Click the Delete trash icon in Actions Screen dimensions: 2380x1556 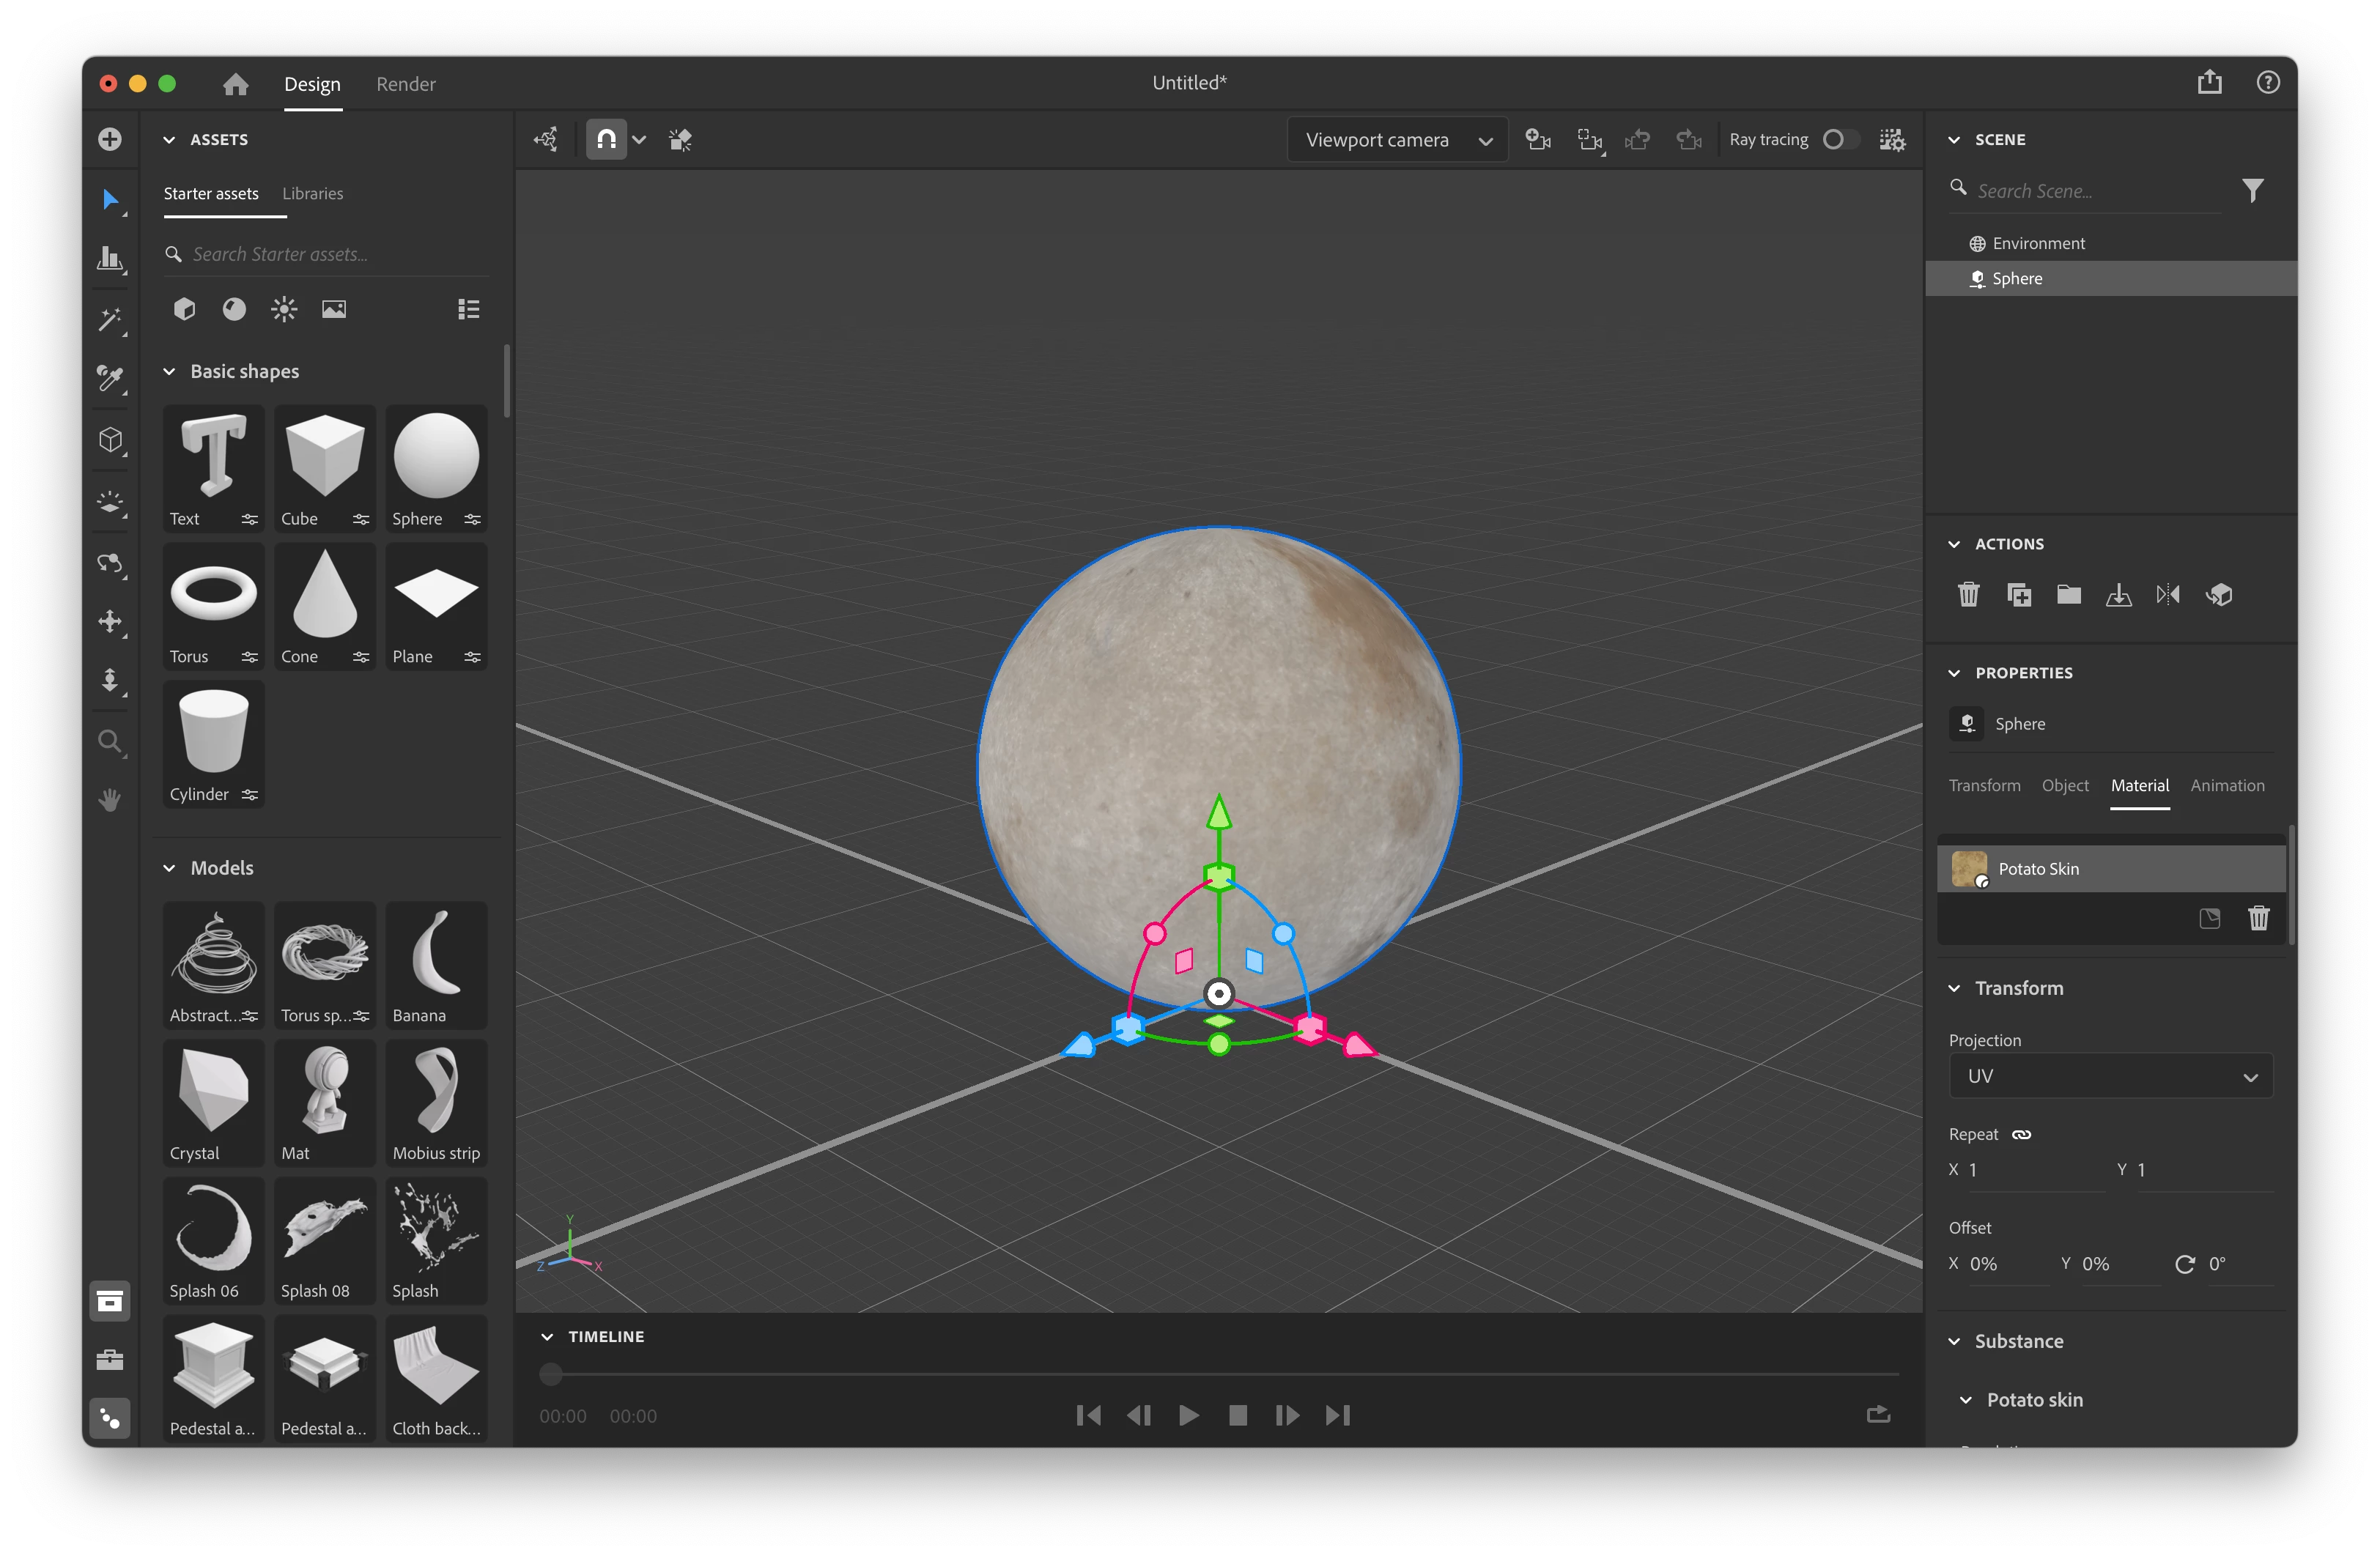coord(1968,595)
